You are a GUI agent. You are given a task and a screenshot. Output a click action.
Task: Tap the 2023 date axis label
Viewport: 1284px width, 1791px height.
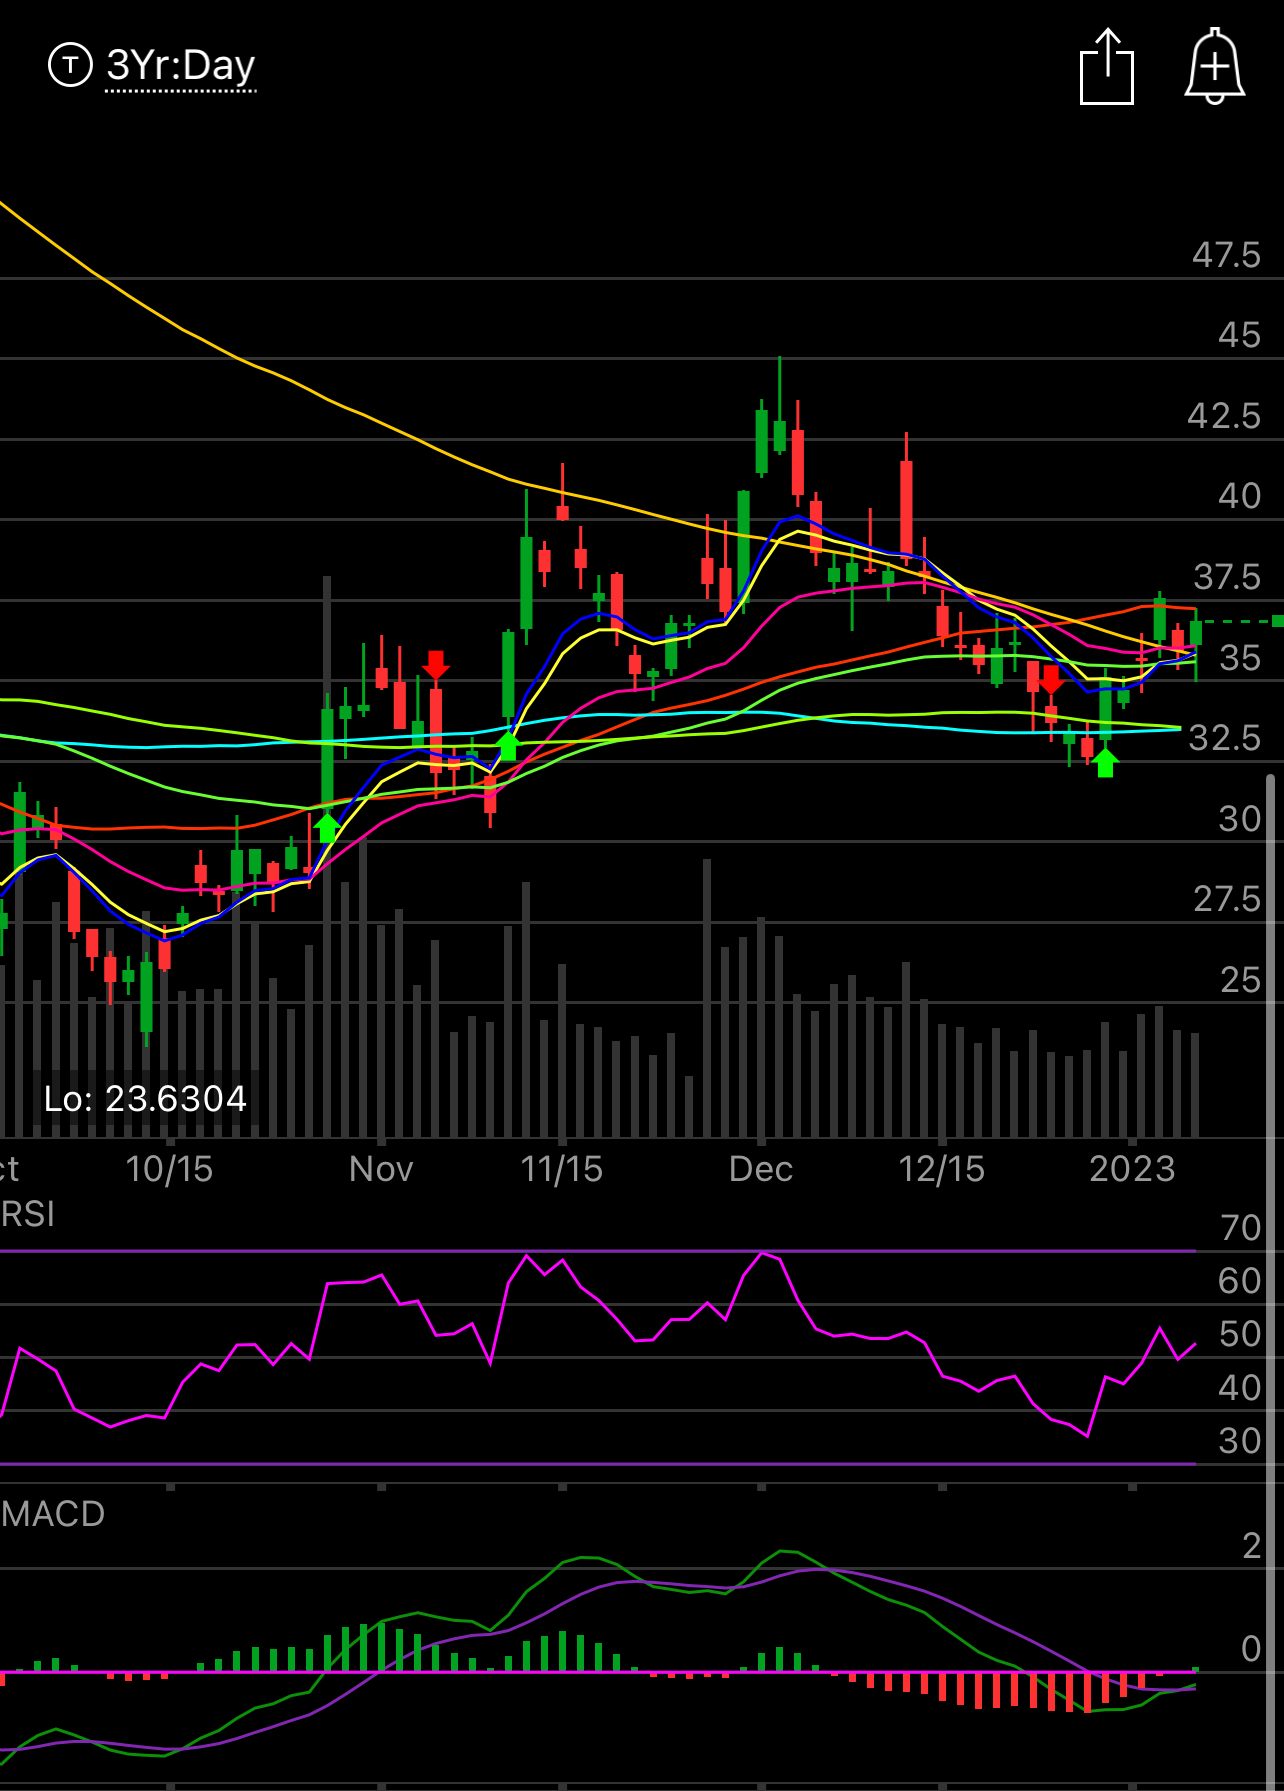click(1132, 1169)
